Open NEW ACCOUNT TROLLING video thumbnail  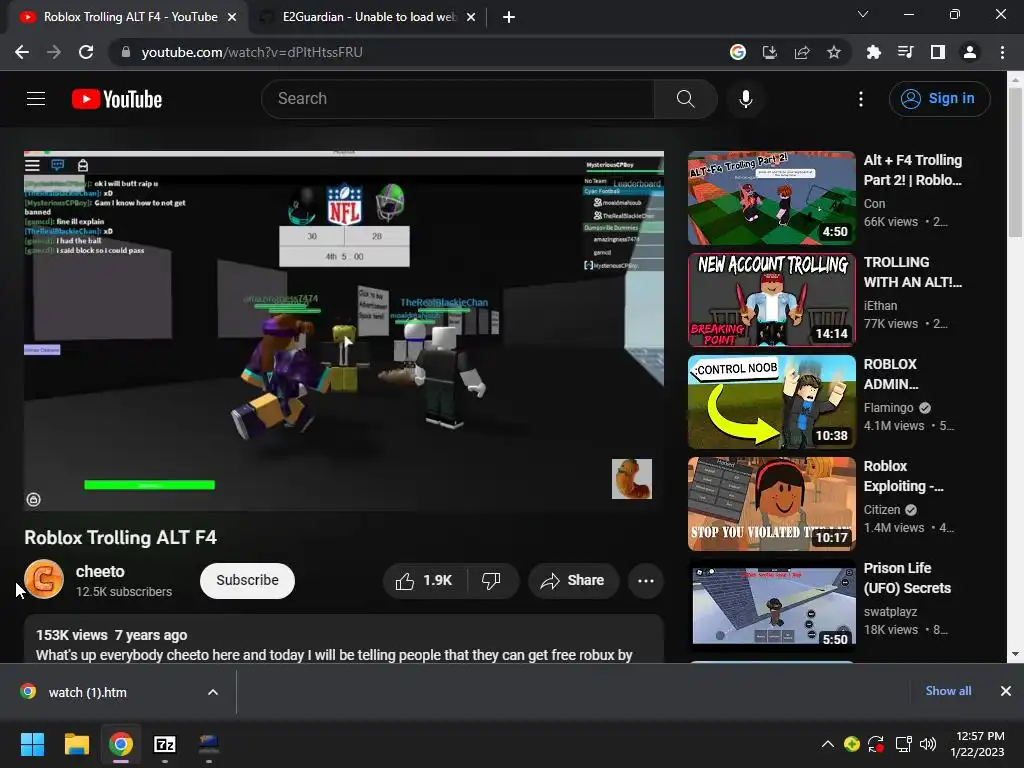click(771, 300)
